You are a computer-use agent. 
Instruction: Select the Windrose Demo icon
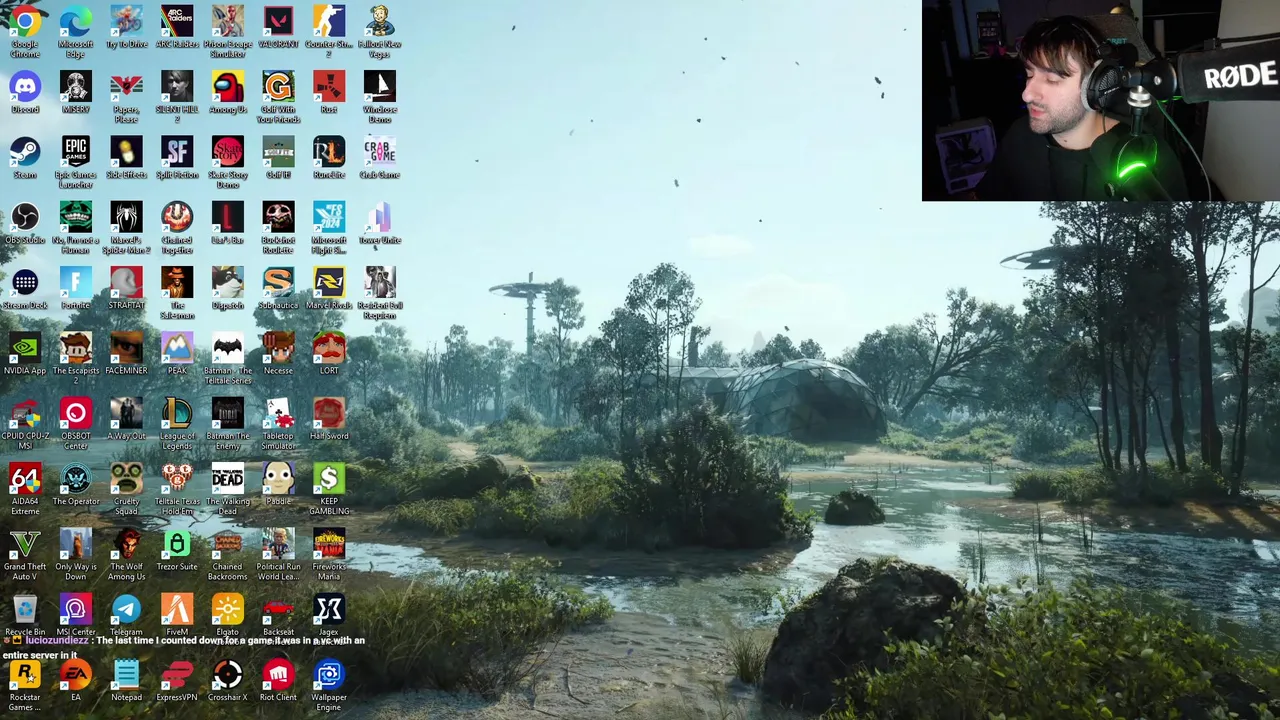point(380,87)
